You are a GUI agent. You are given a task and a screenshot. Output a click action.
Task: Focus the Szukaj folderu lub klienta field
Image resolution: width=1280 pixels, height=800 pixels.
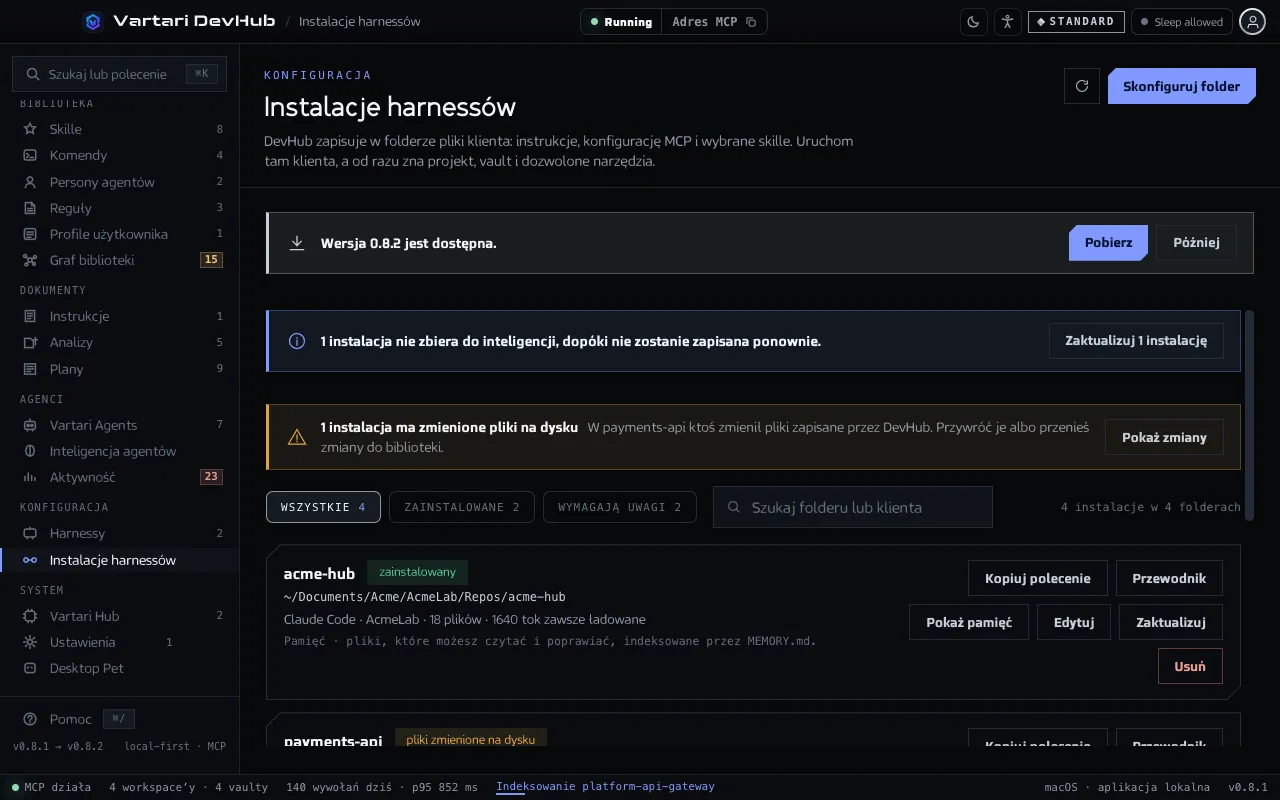(853, 507)
